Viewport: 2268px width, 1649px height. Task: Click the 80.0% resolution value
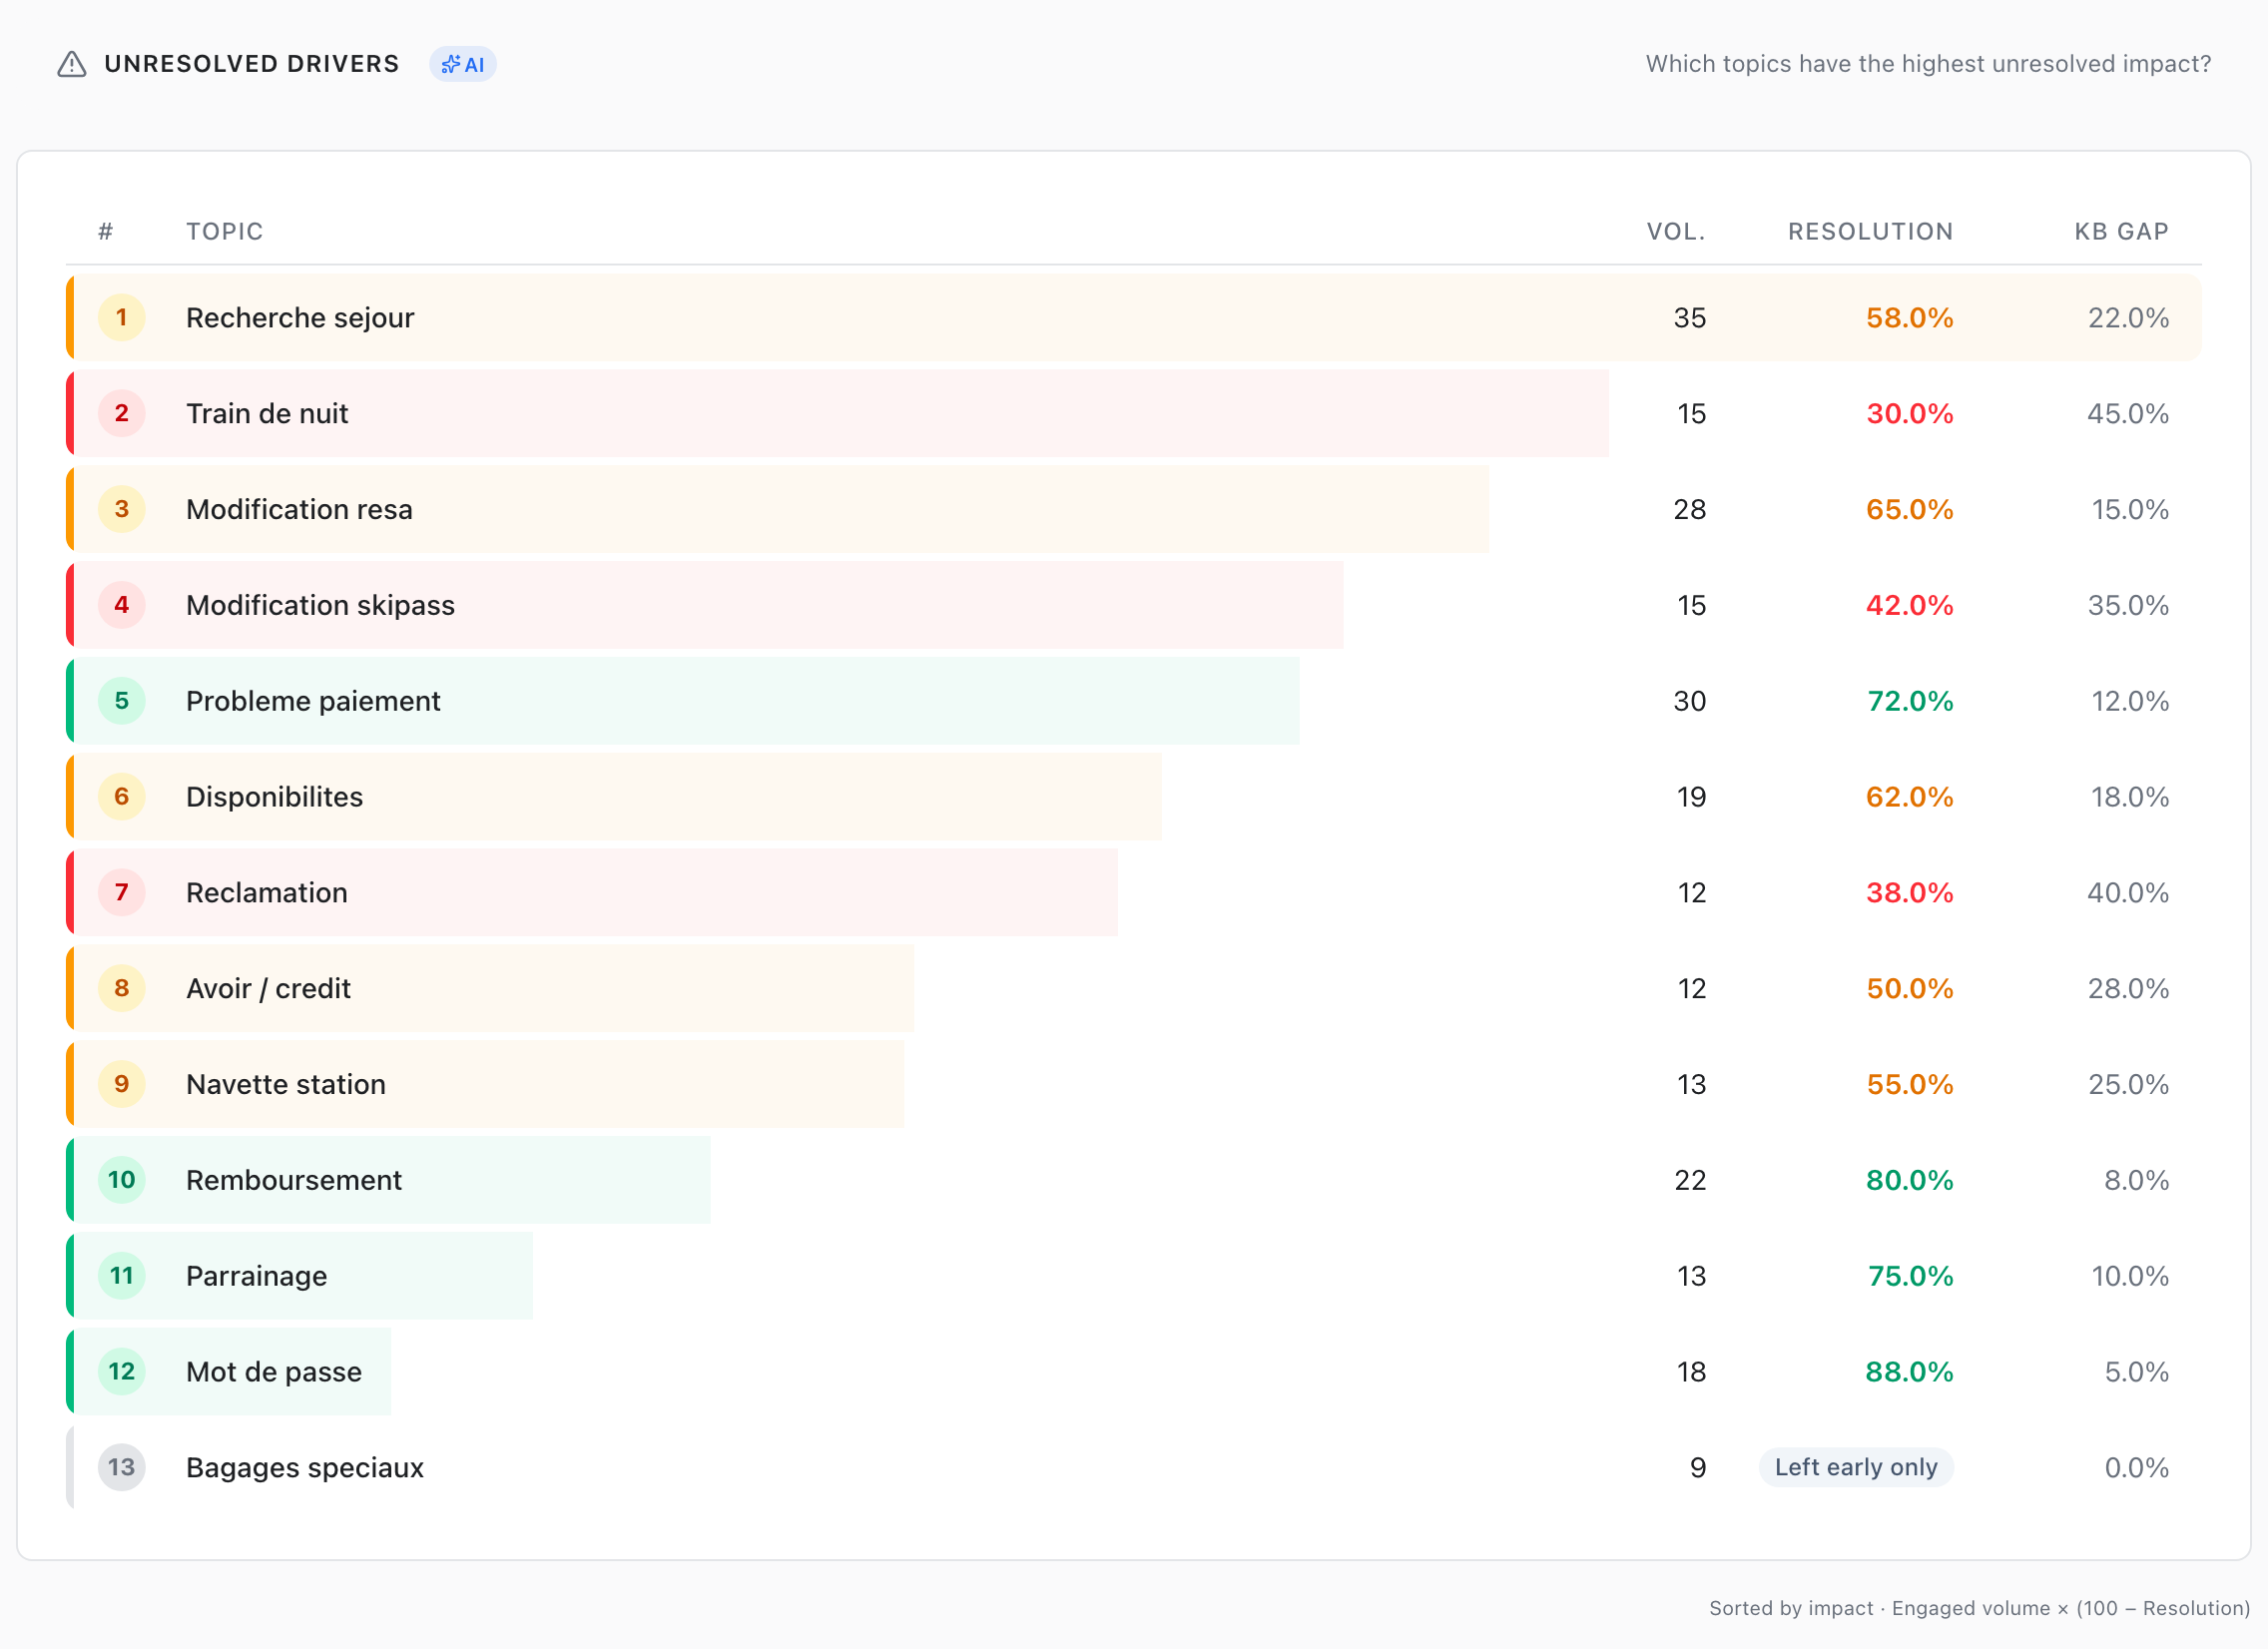point(1910,1180)
